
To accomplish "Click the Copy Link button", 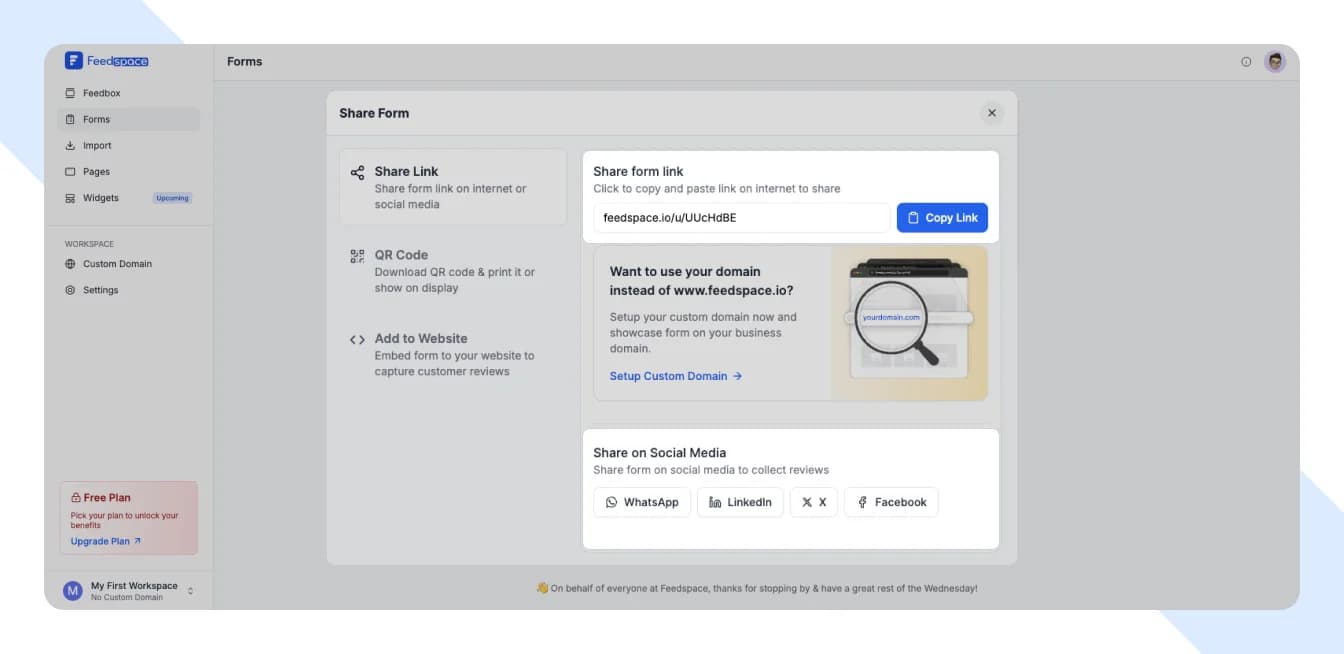I will pos(941,217).
